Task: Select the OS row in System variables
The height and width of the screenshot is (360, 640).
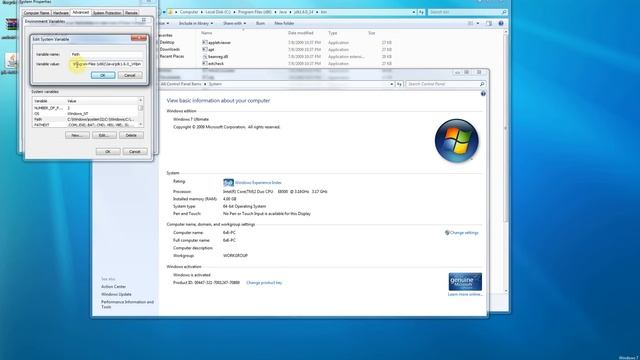Action: [x=85, y=113]
